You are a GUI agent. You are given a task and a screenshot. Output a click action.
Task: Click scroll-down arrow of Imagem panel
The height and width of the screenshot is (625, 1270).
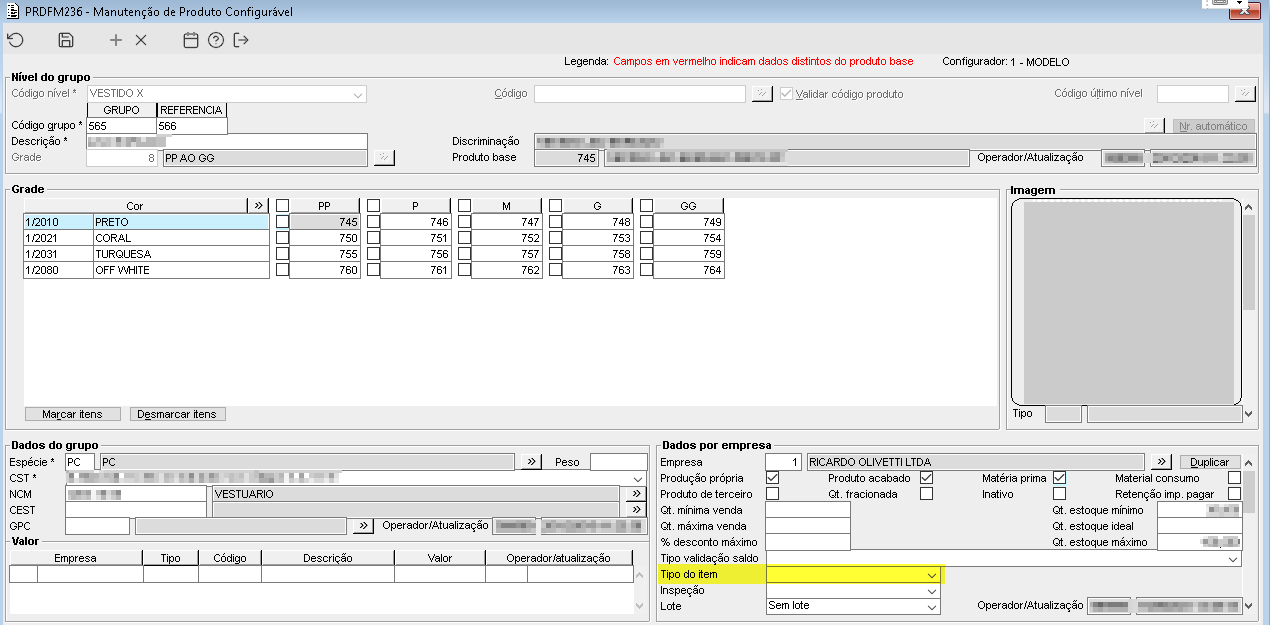tap(1249, 413)
